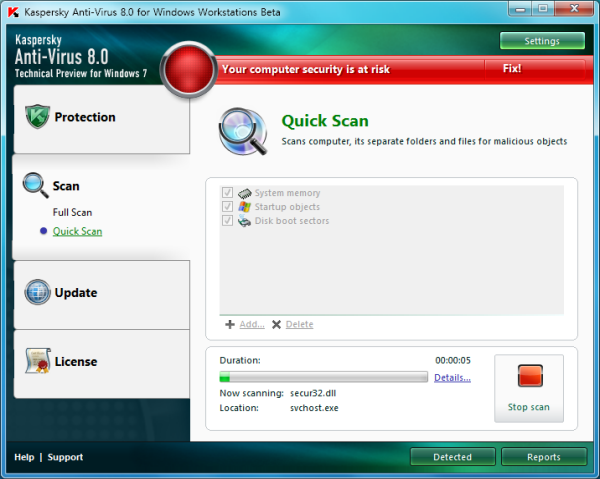Viewport: 600px width, 479px height.
Task: Click the 'System memory' text
Action: click(x=287, y=193)
